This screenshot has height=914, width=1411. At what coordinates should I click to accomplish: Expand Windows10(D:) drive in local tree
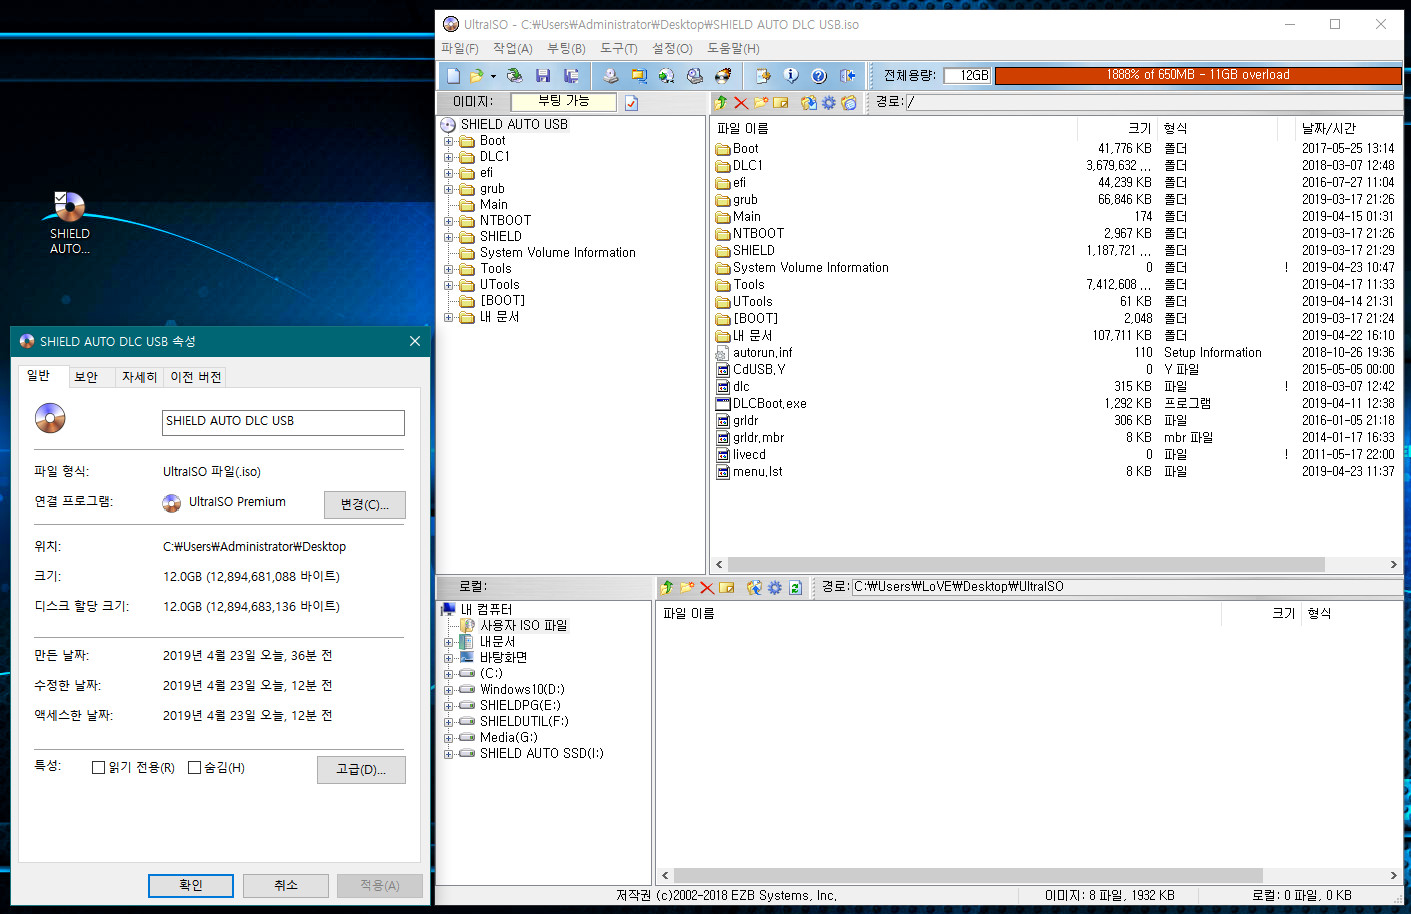tap(449, 690)
